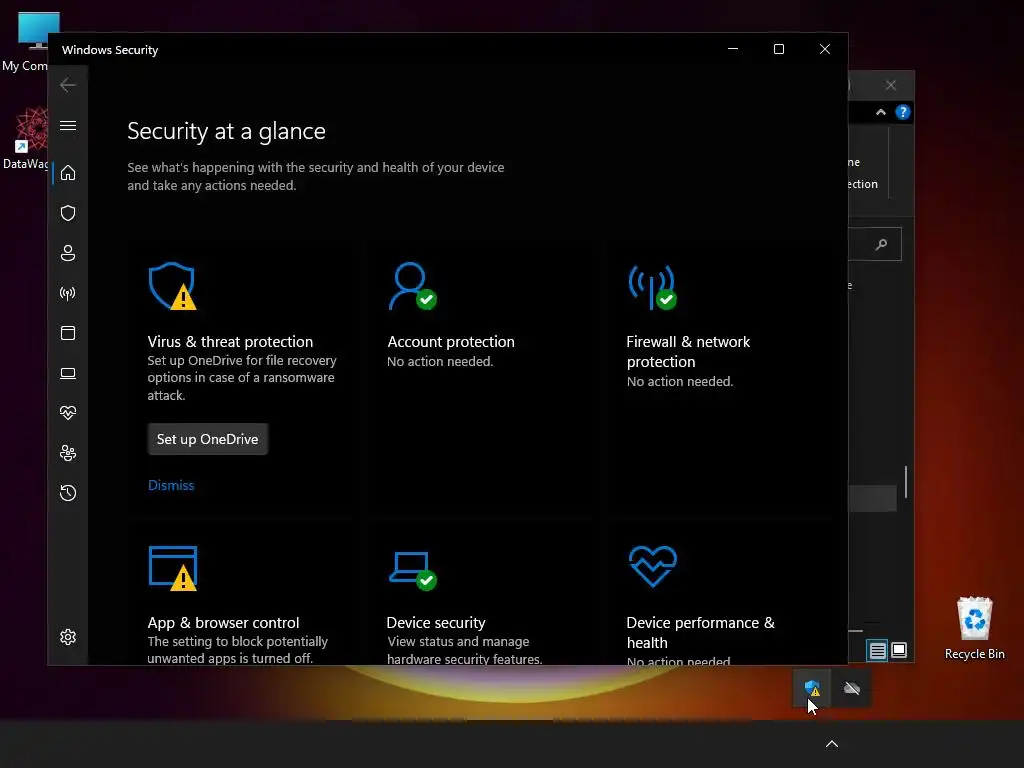
Task: Open Settings gear in sidebar
Action: tap(68, 637)
